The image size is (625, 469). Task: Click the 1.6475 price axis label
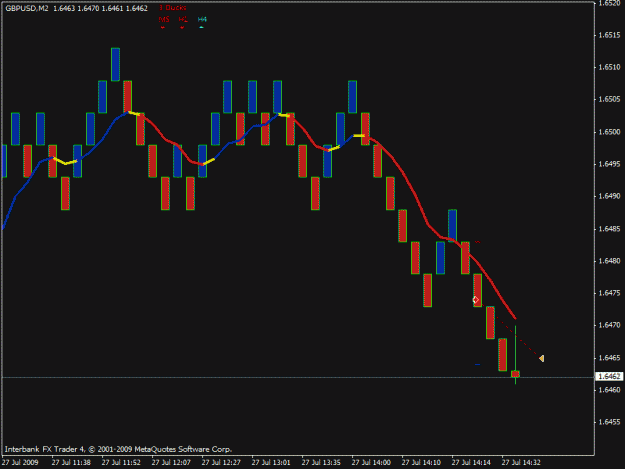coord(609,293)
